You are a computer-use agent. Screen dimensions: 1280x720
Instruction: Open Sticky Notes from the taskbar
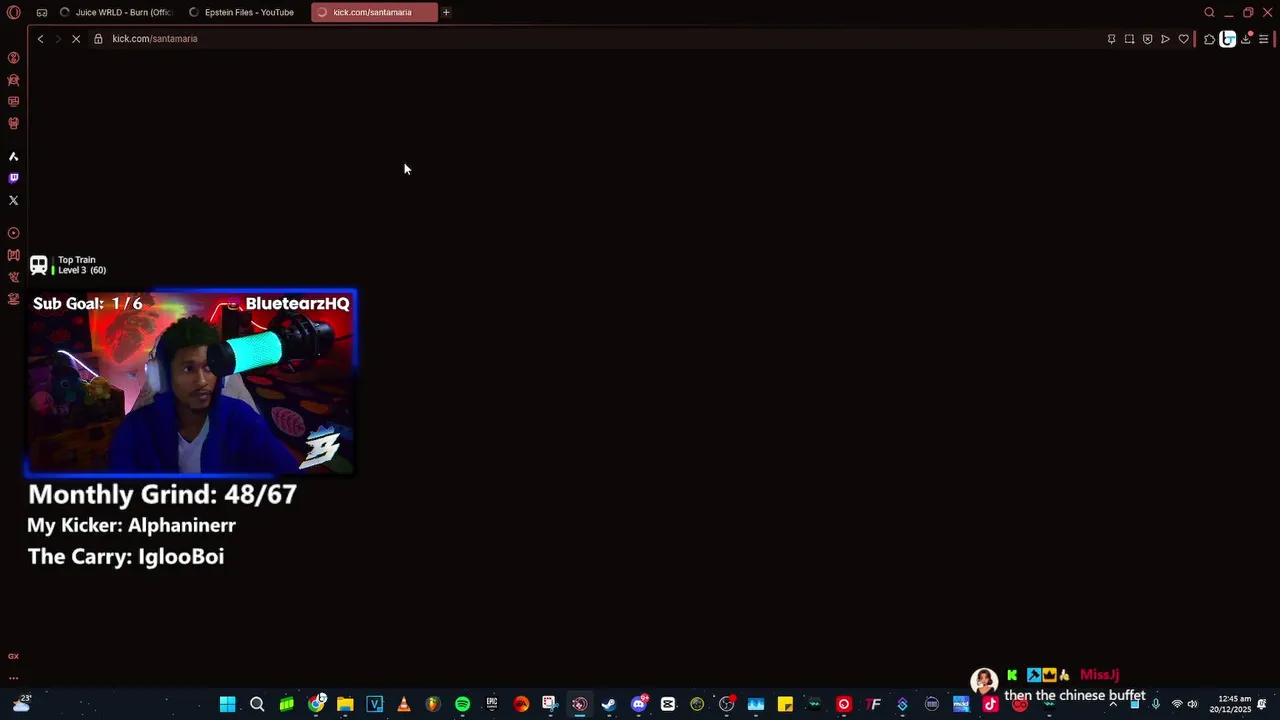785,704
